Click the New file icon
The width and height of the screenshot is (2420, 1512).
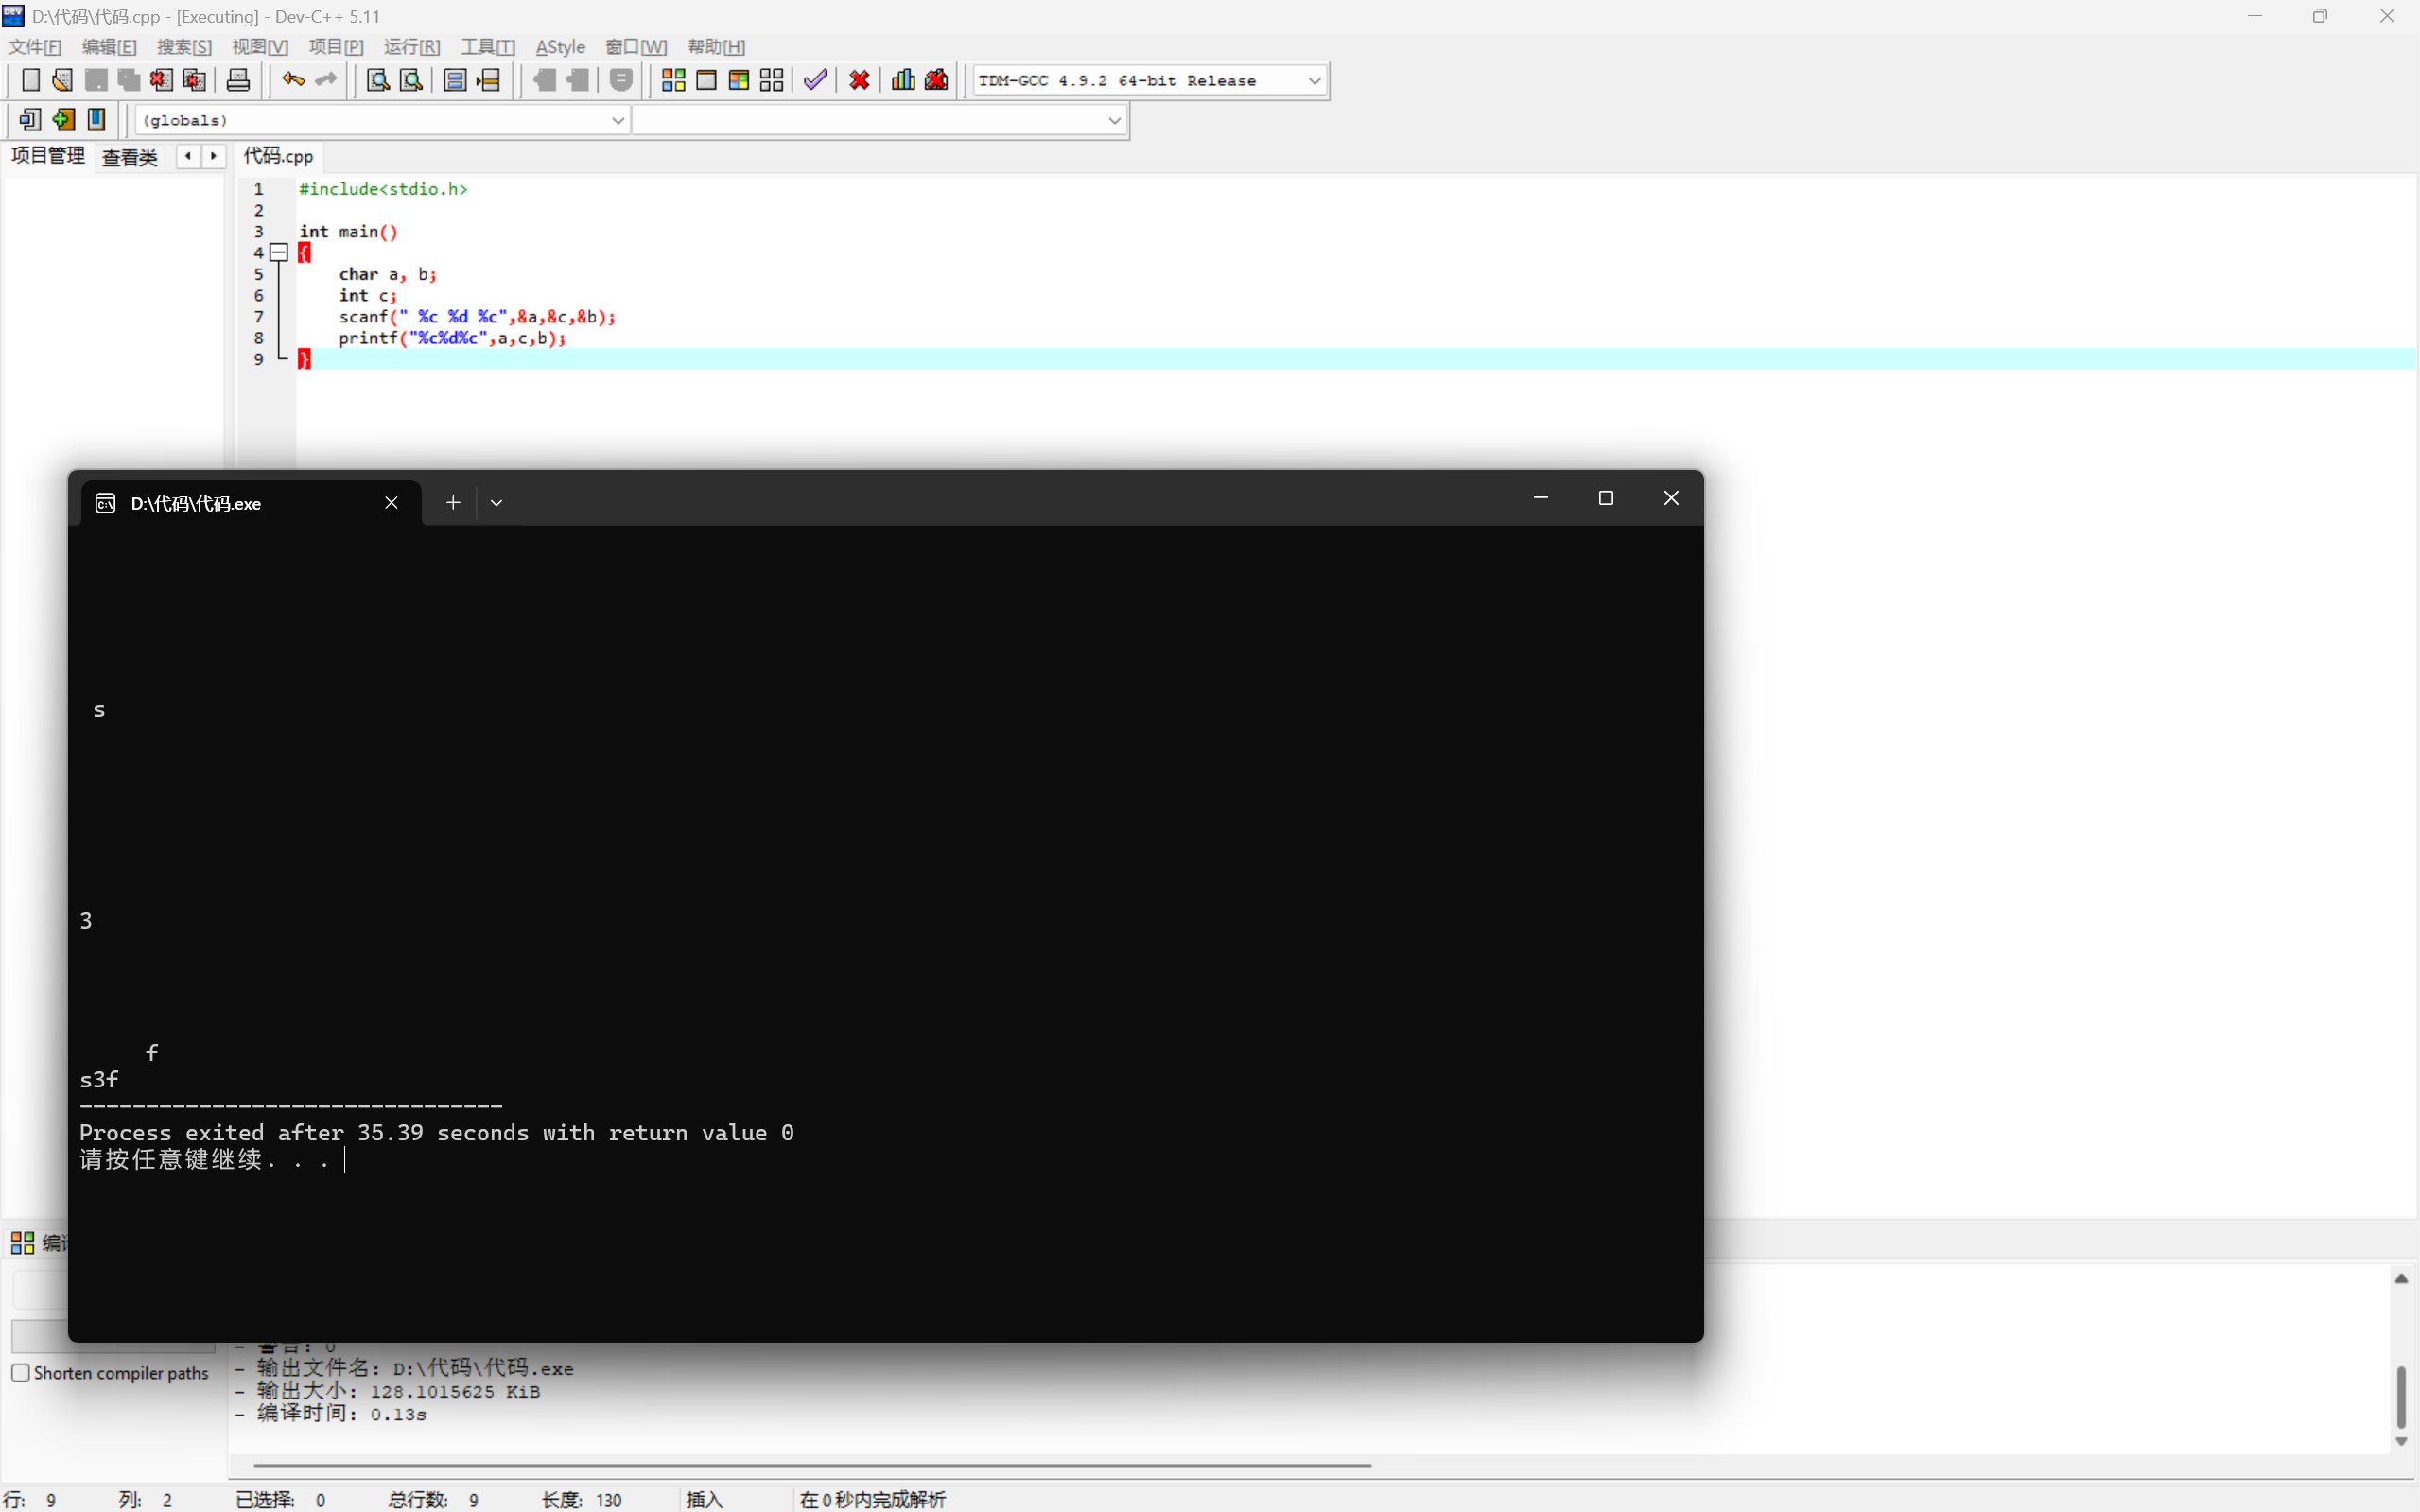30,80
